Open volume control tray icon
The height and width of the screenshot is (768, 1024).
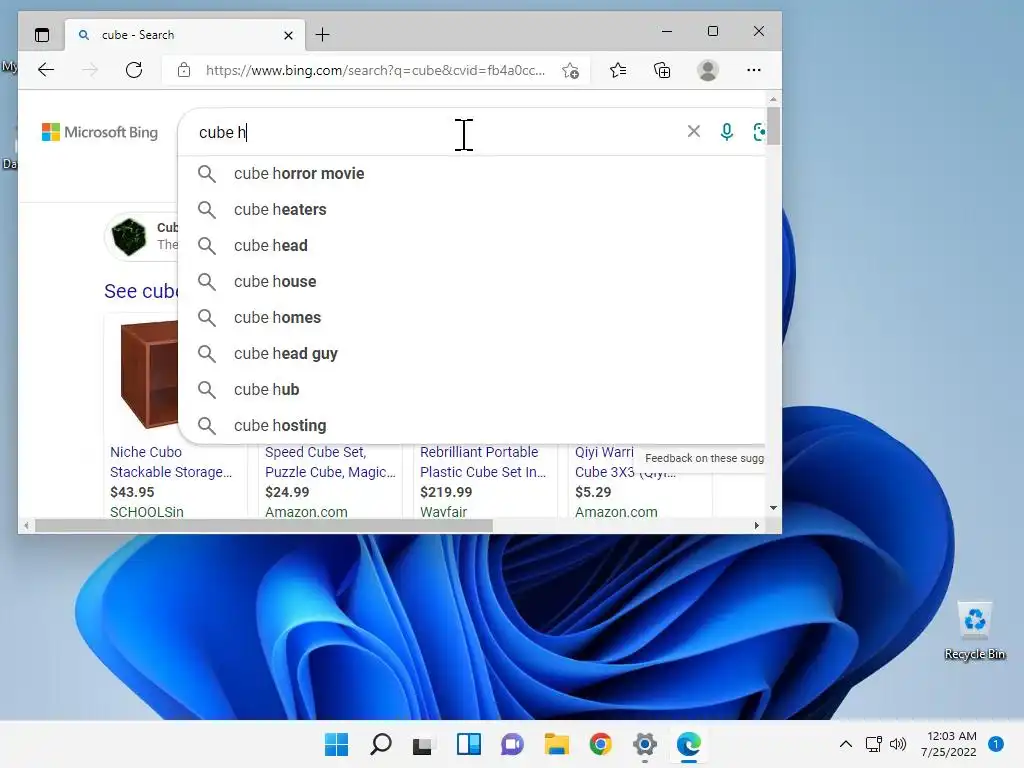click(898, 744)
